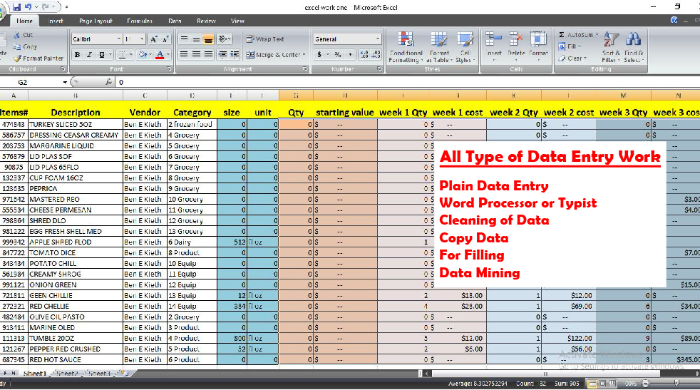Open Excel Help
Viewport: 700px width, 390px height.
pyautogui.click(x=674, y=20)
